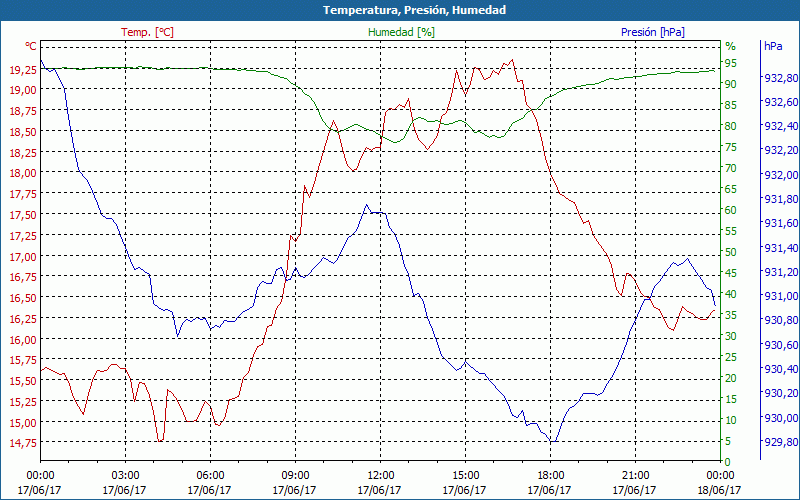Select the red 'Temp. [°C]' legend label

(147, 32)
